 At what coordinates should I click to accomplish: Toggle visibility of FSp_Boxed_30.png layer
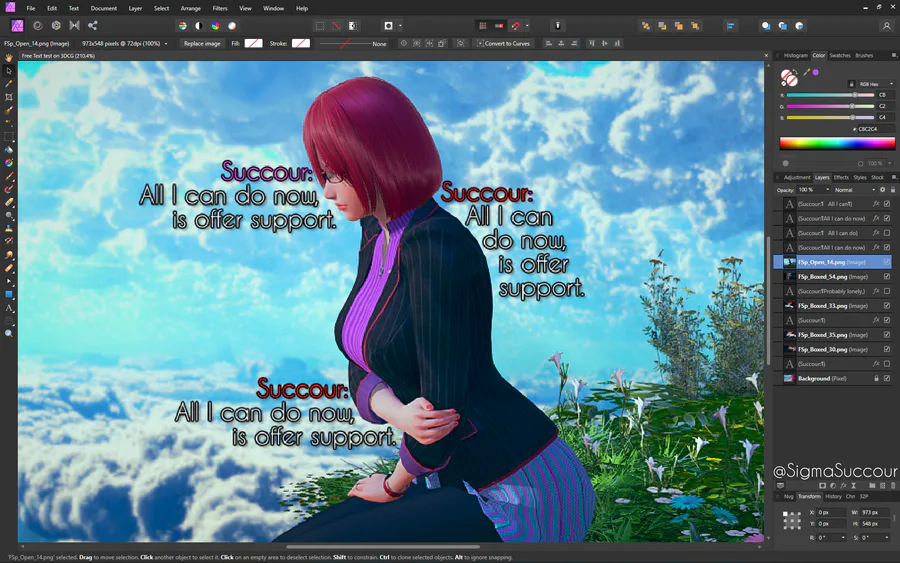pyautogui.click(x=887, y=350)
